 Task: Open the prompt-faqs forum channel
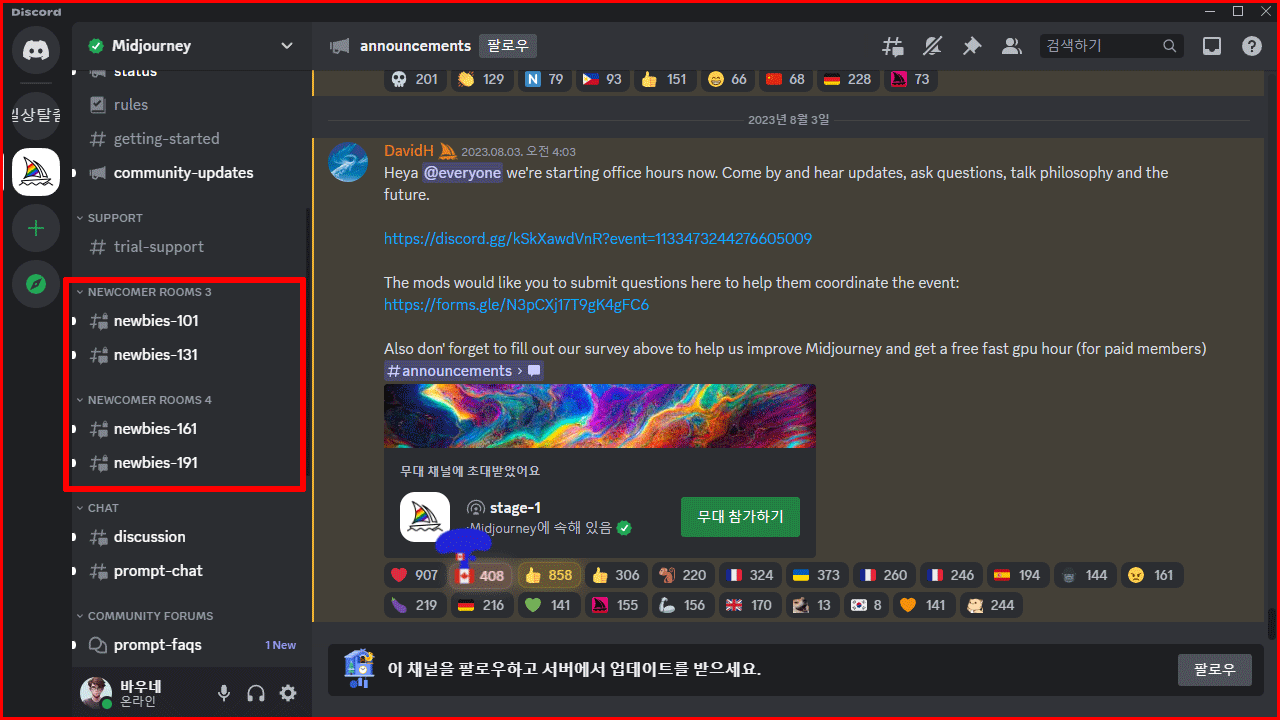(190, 645)
